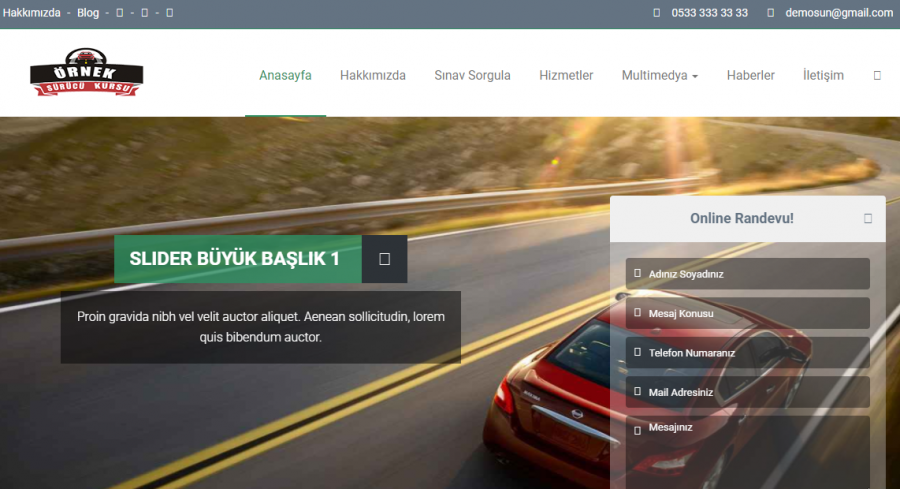Viewport: 900px width, 489px height.
Task: Click the last social icon in top bar
Action: pos(169,13)
